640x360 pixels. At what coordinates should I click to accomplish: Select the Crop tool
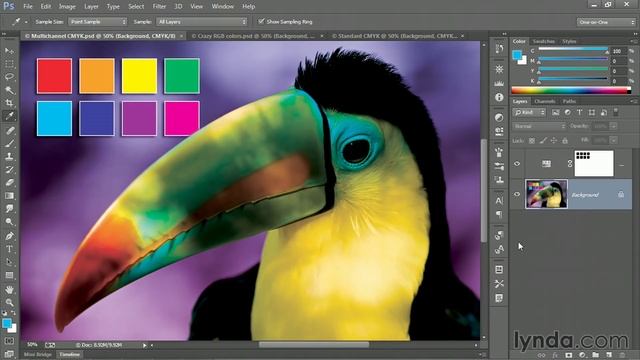(9, 103)
